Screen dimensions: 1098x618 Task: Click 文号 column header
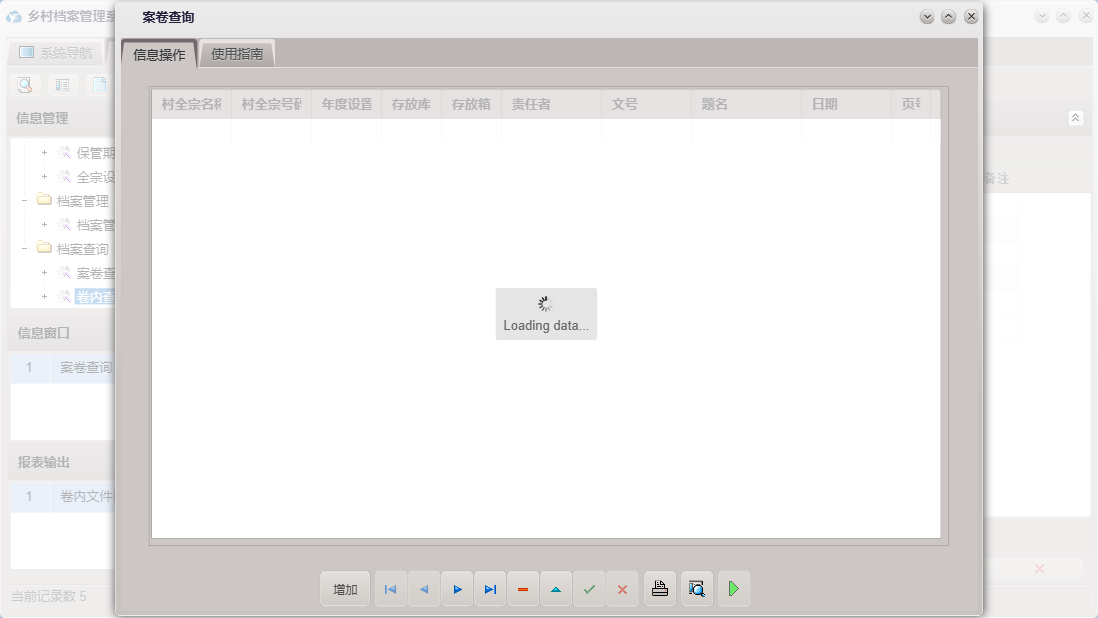(646, 104)
